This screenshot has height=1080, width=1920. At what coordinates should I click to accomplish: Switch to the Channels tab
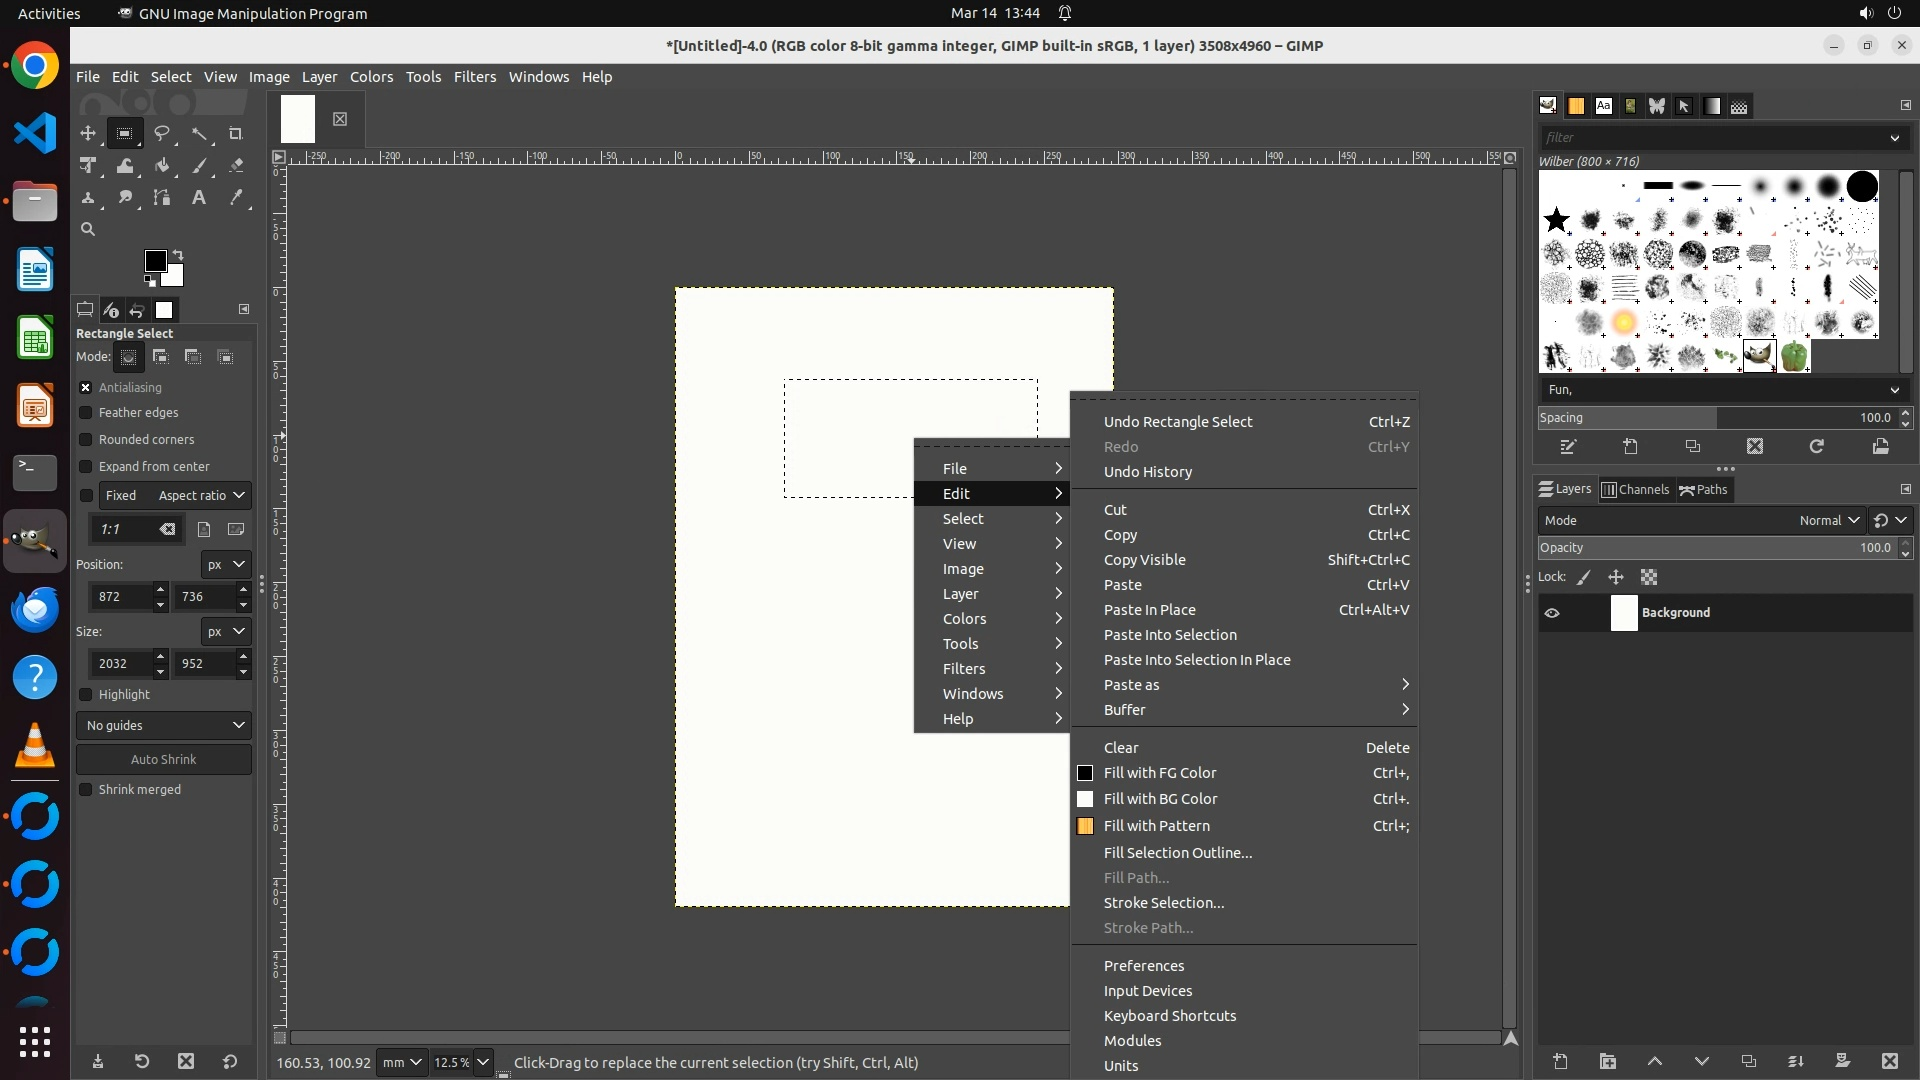1635,490
